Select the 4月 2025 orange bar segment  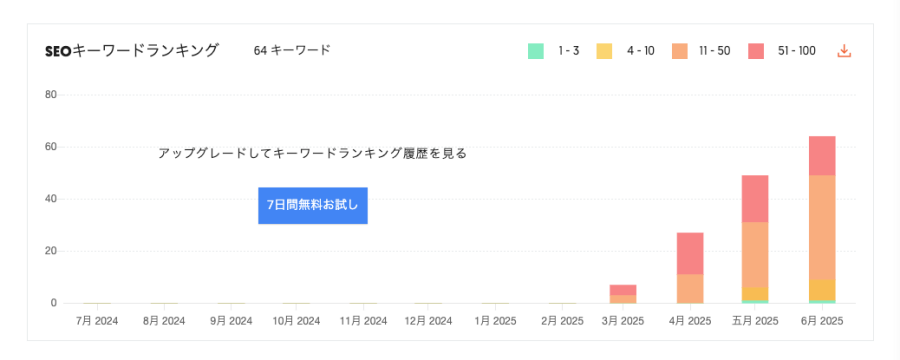pos(690,289)
